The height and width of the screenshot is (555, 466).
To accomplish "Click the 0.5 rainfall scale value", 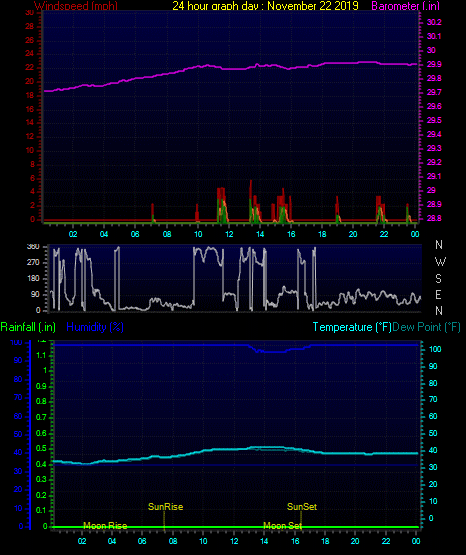I will [x=41, y=448].
